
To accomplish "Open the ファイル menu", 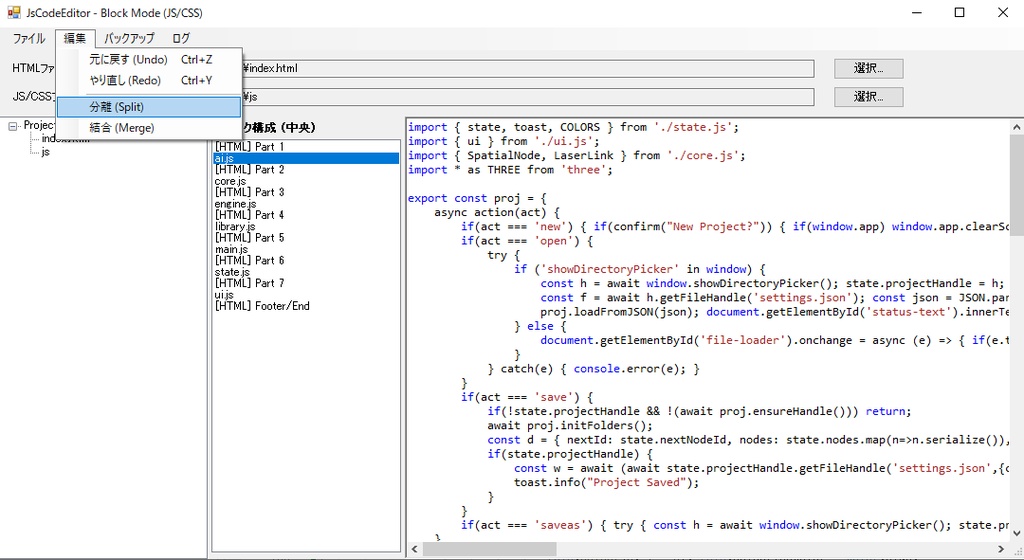I will click(x=29, y=39).
